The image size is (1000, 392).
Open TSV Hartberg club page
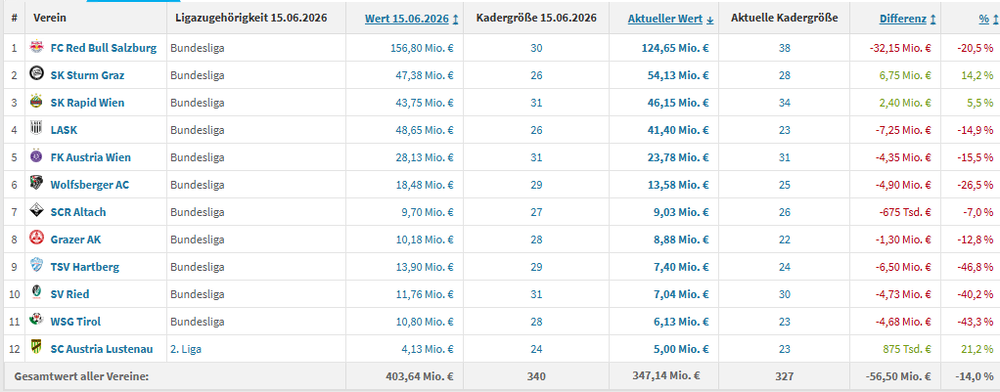(x=85, y=267)
